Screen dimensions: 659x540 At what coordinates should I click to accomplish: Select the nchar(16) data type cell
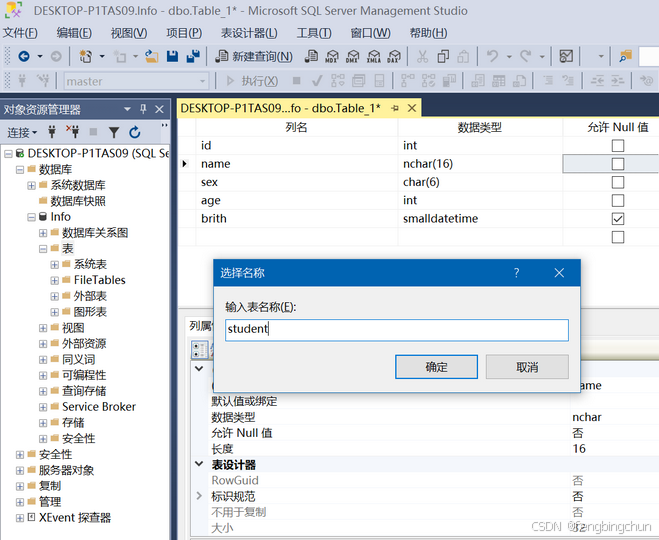480,164
